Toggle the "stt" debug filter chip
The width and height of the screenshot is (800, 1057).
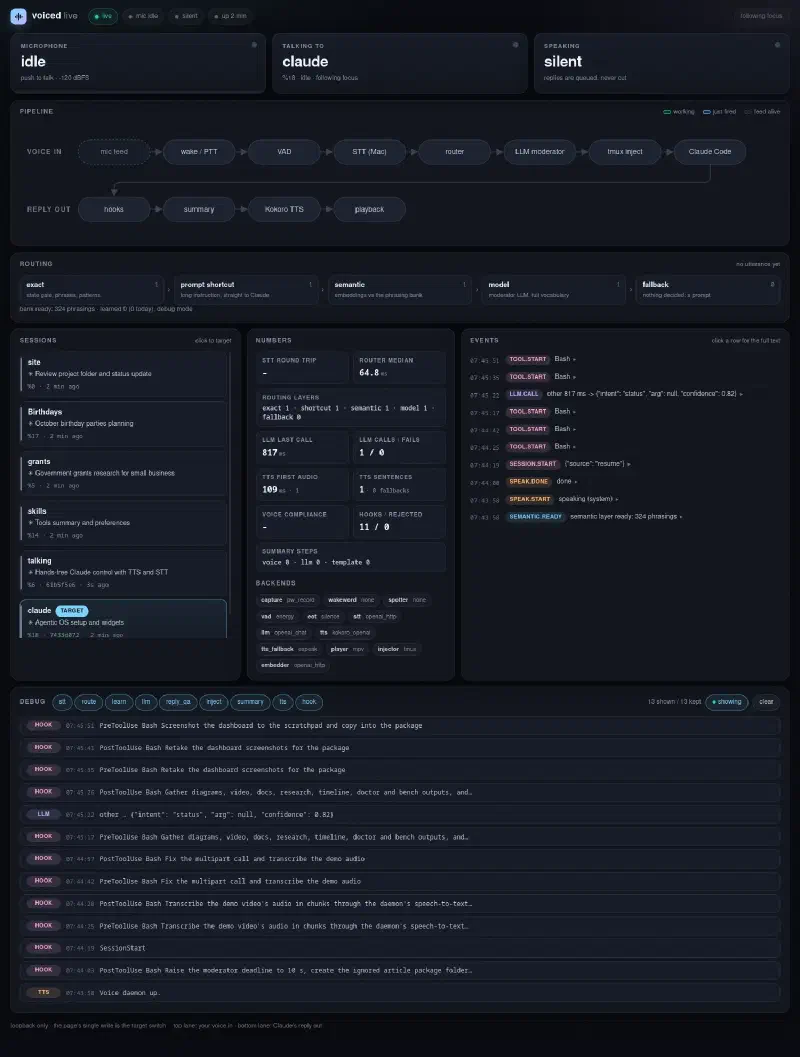(x=62, y=702)
